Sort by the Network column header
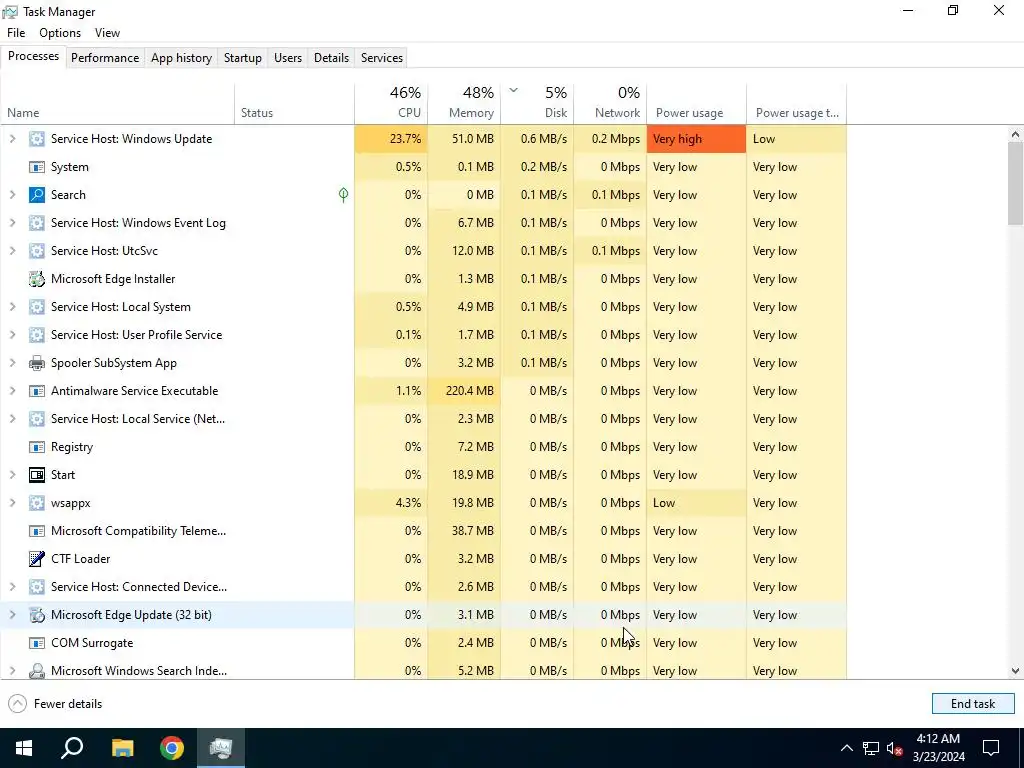The width and height of the screenshot is (1024, 768). pos(611,103)
